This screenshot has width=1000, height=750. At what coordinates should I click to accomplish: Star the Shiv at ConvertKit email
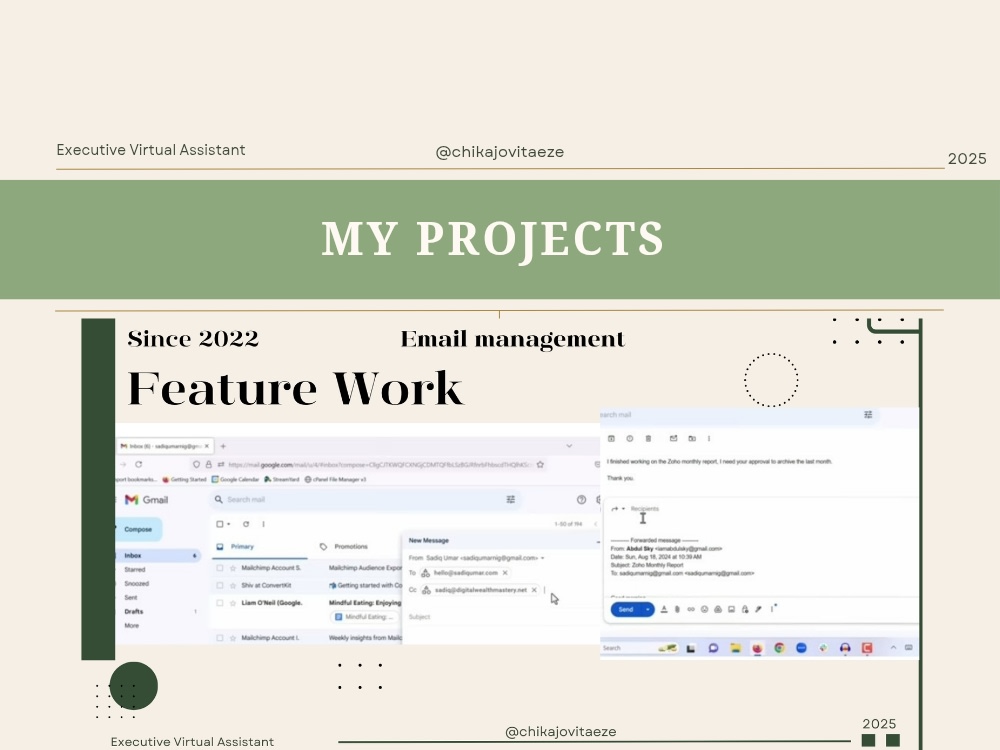(x=233, y=585)
